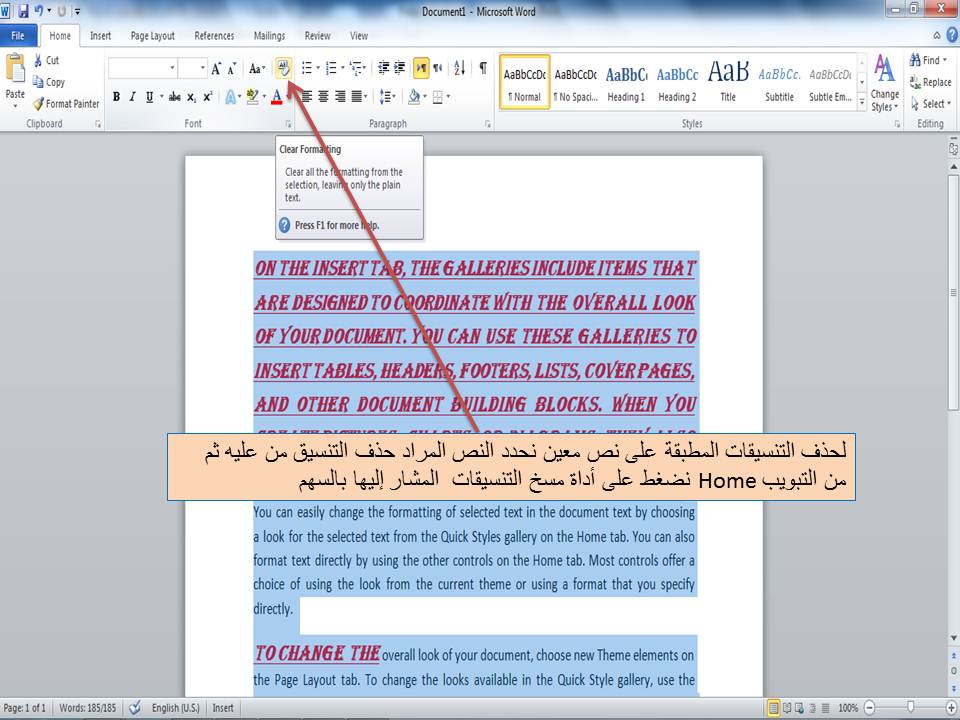The width and height of the screenshot is (960, 720).
Task: Click the Paste clipboard icon
Action: pyautogui.click(x=15, y=68)
